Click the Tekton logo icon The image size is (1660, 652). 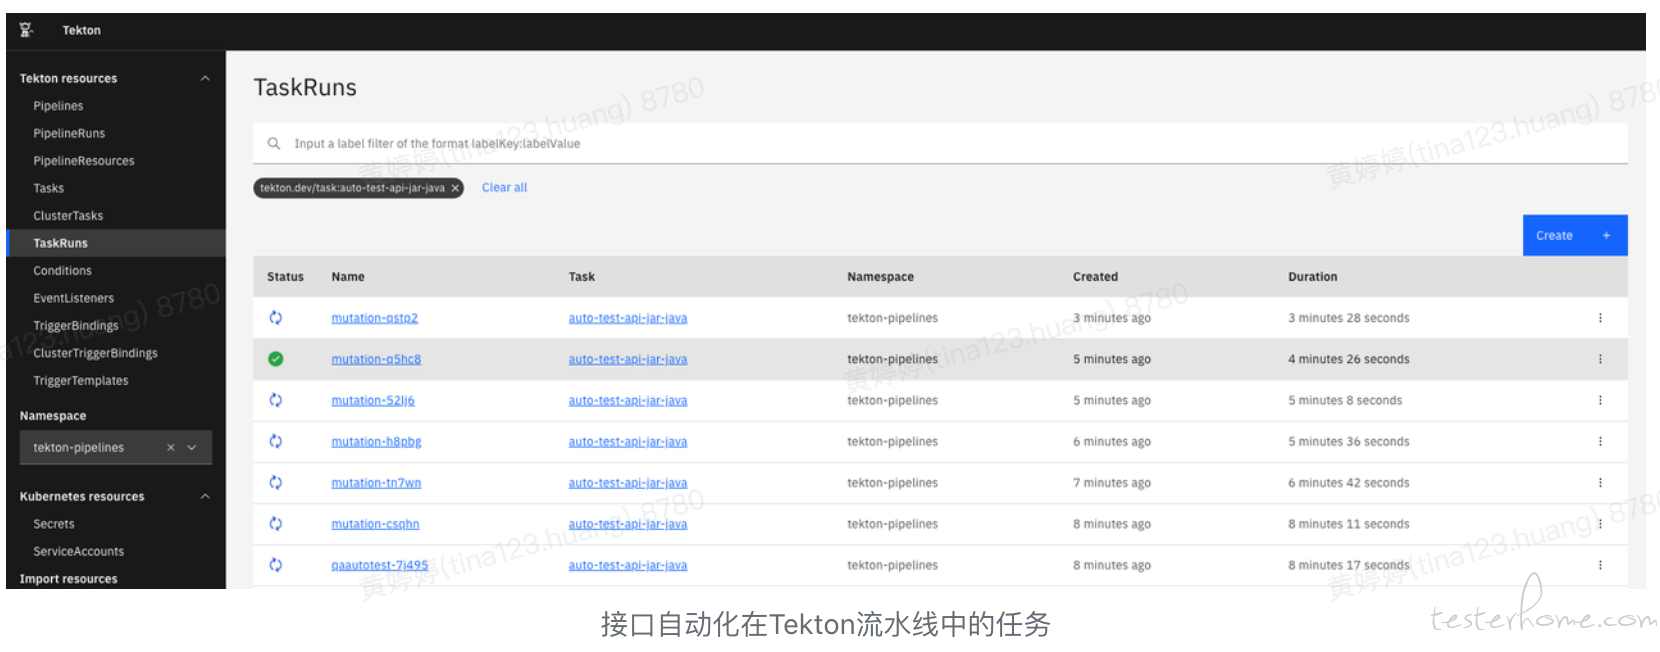[26, 30]
